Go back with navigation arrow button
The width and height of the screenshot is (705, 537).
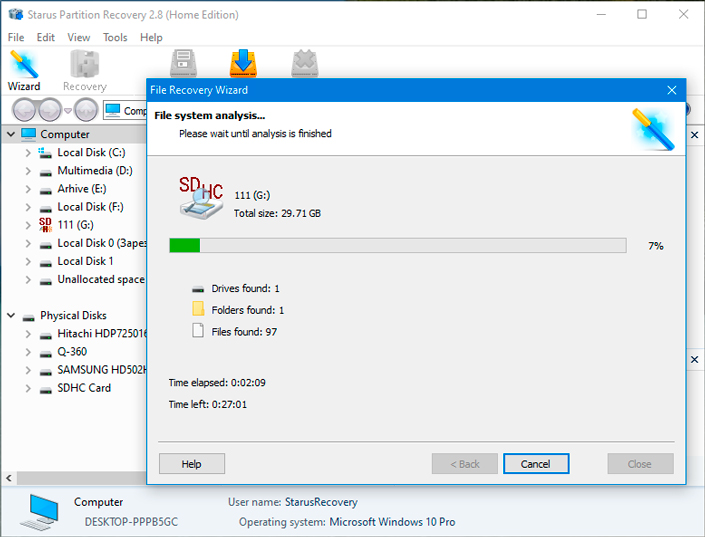24,110
